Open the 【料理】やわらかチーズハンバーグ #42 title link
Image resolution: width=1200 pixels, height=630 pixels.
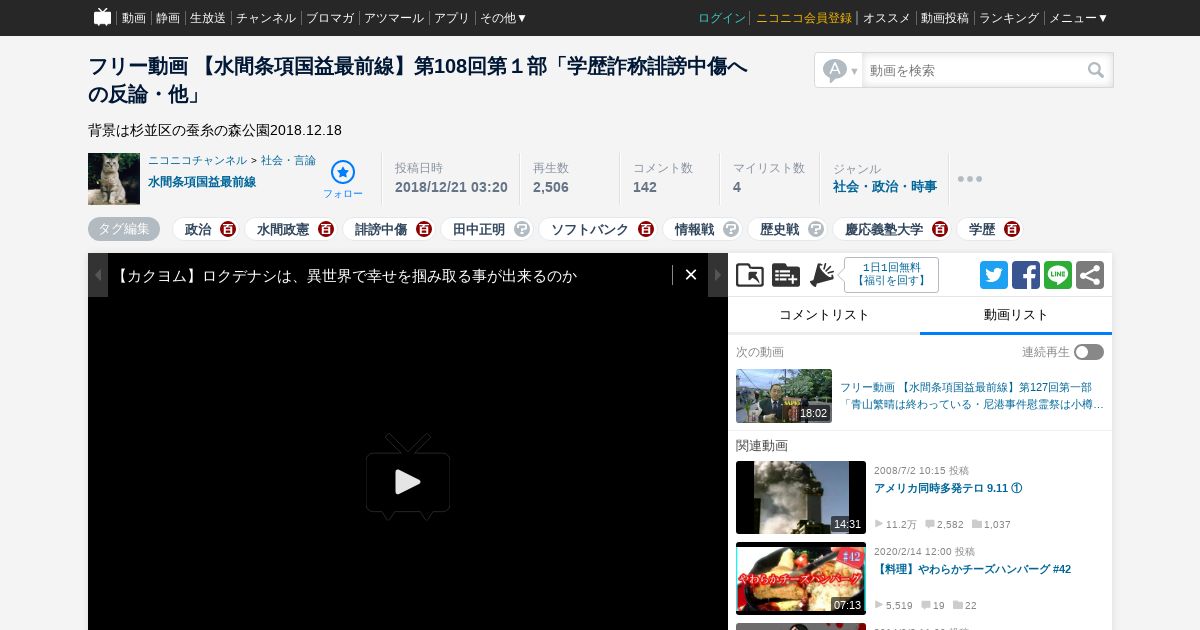coord(972,570)
